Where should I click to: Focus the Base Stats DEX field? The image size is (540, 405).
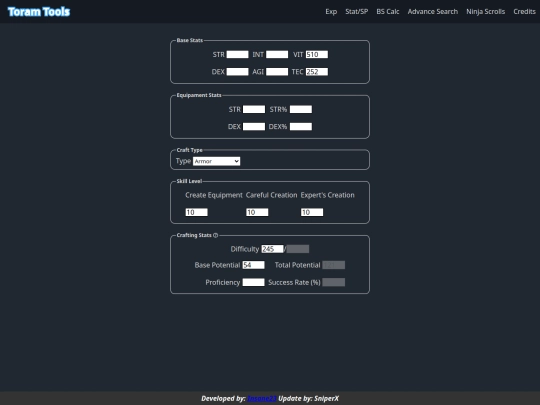click(237, 72)
